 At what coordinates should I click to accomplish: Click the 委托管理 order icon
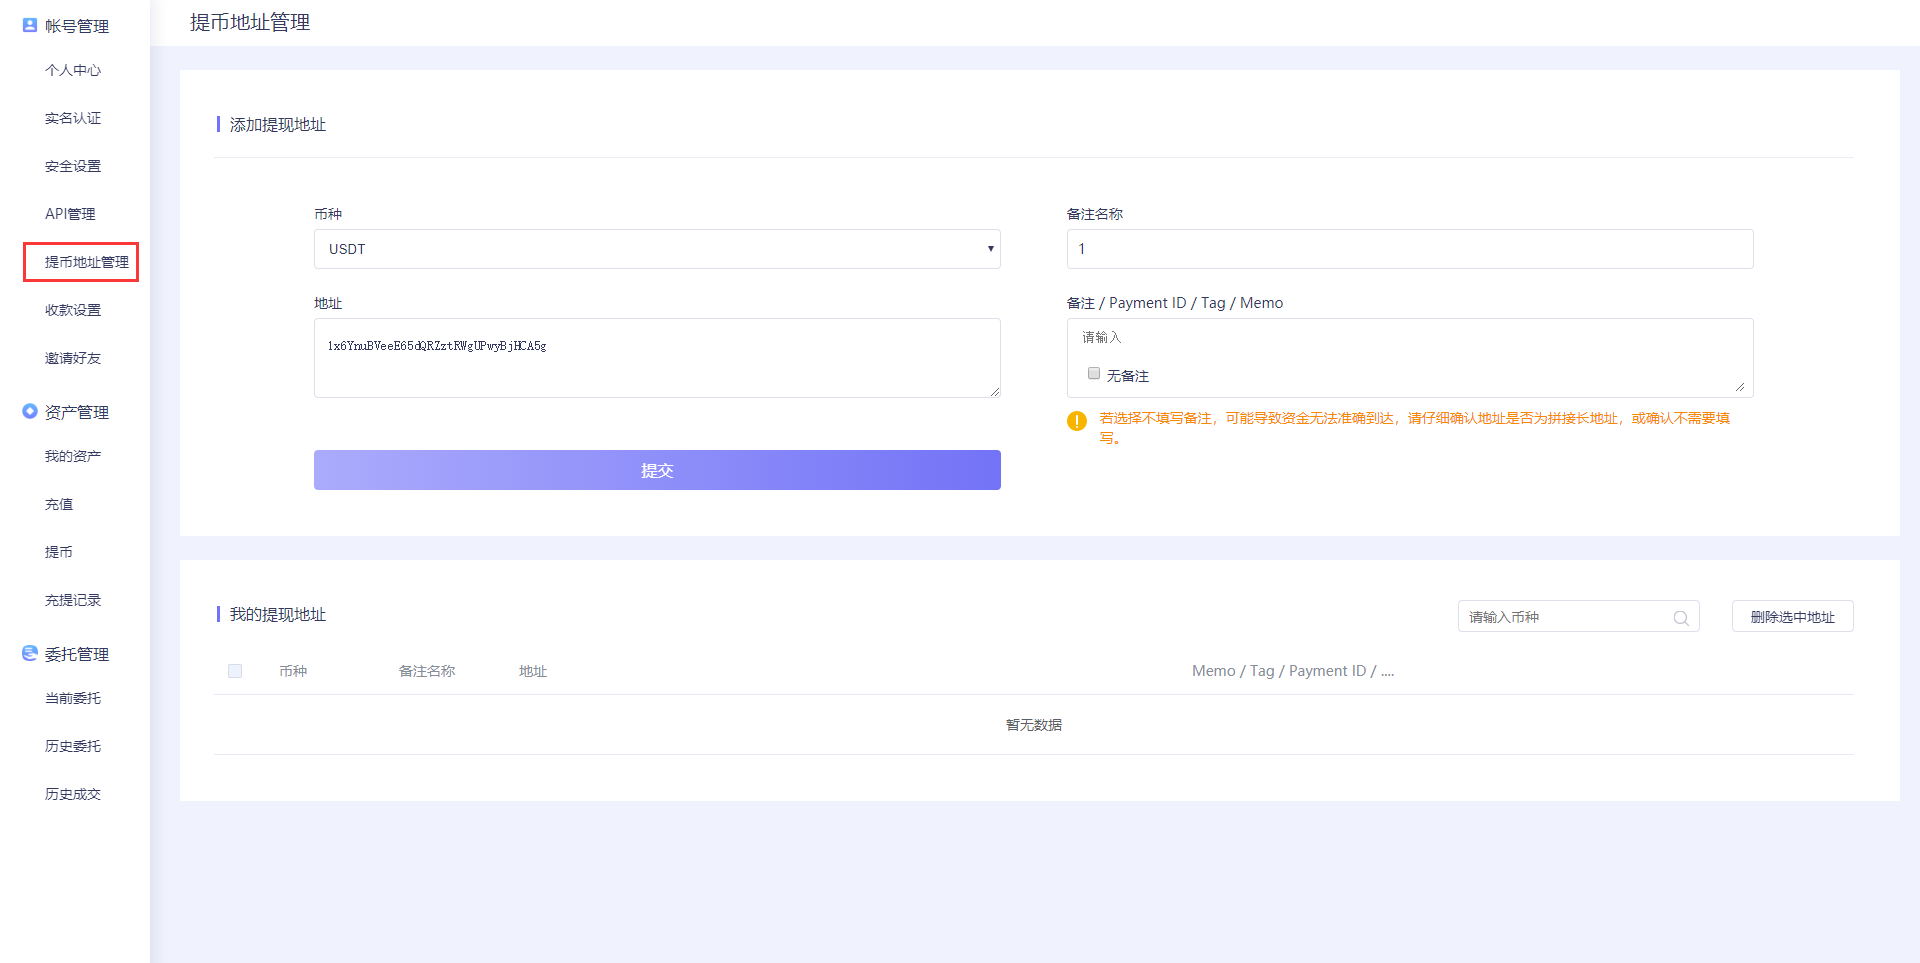click(x=30, y=653)
